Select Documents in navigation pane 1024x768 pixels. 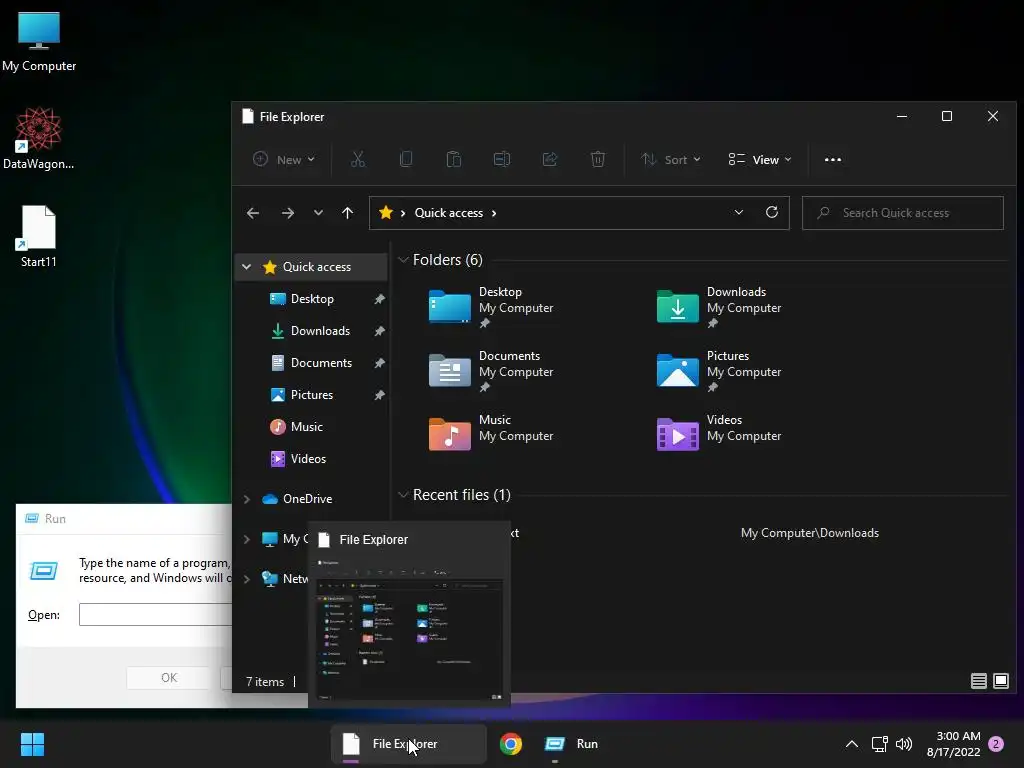point(321,363)
